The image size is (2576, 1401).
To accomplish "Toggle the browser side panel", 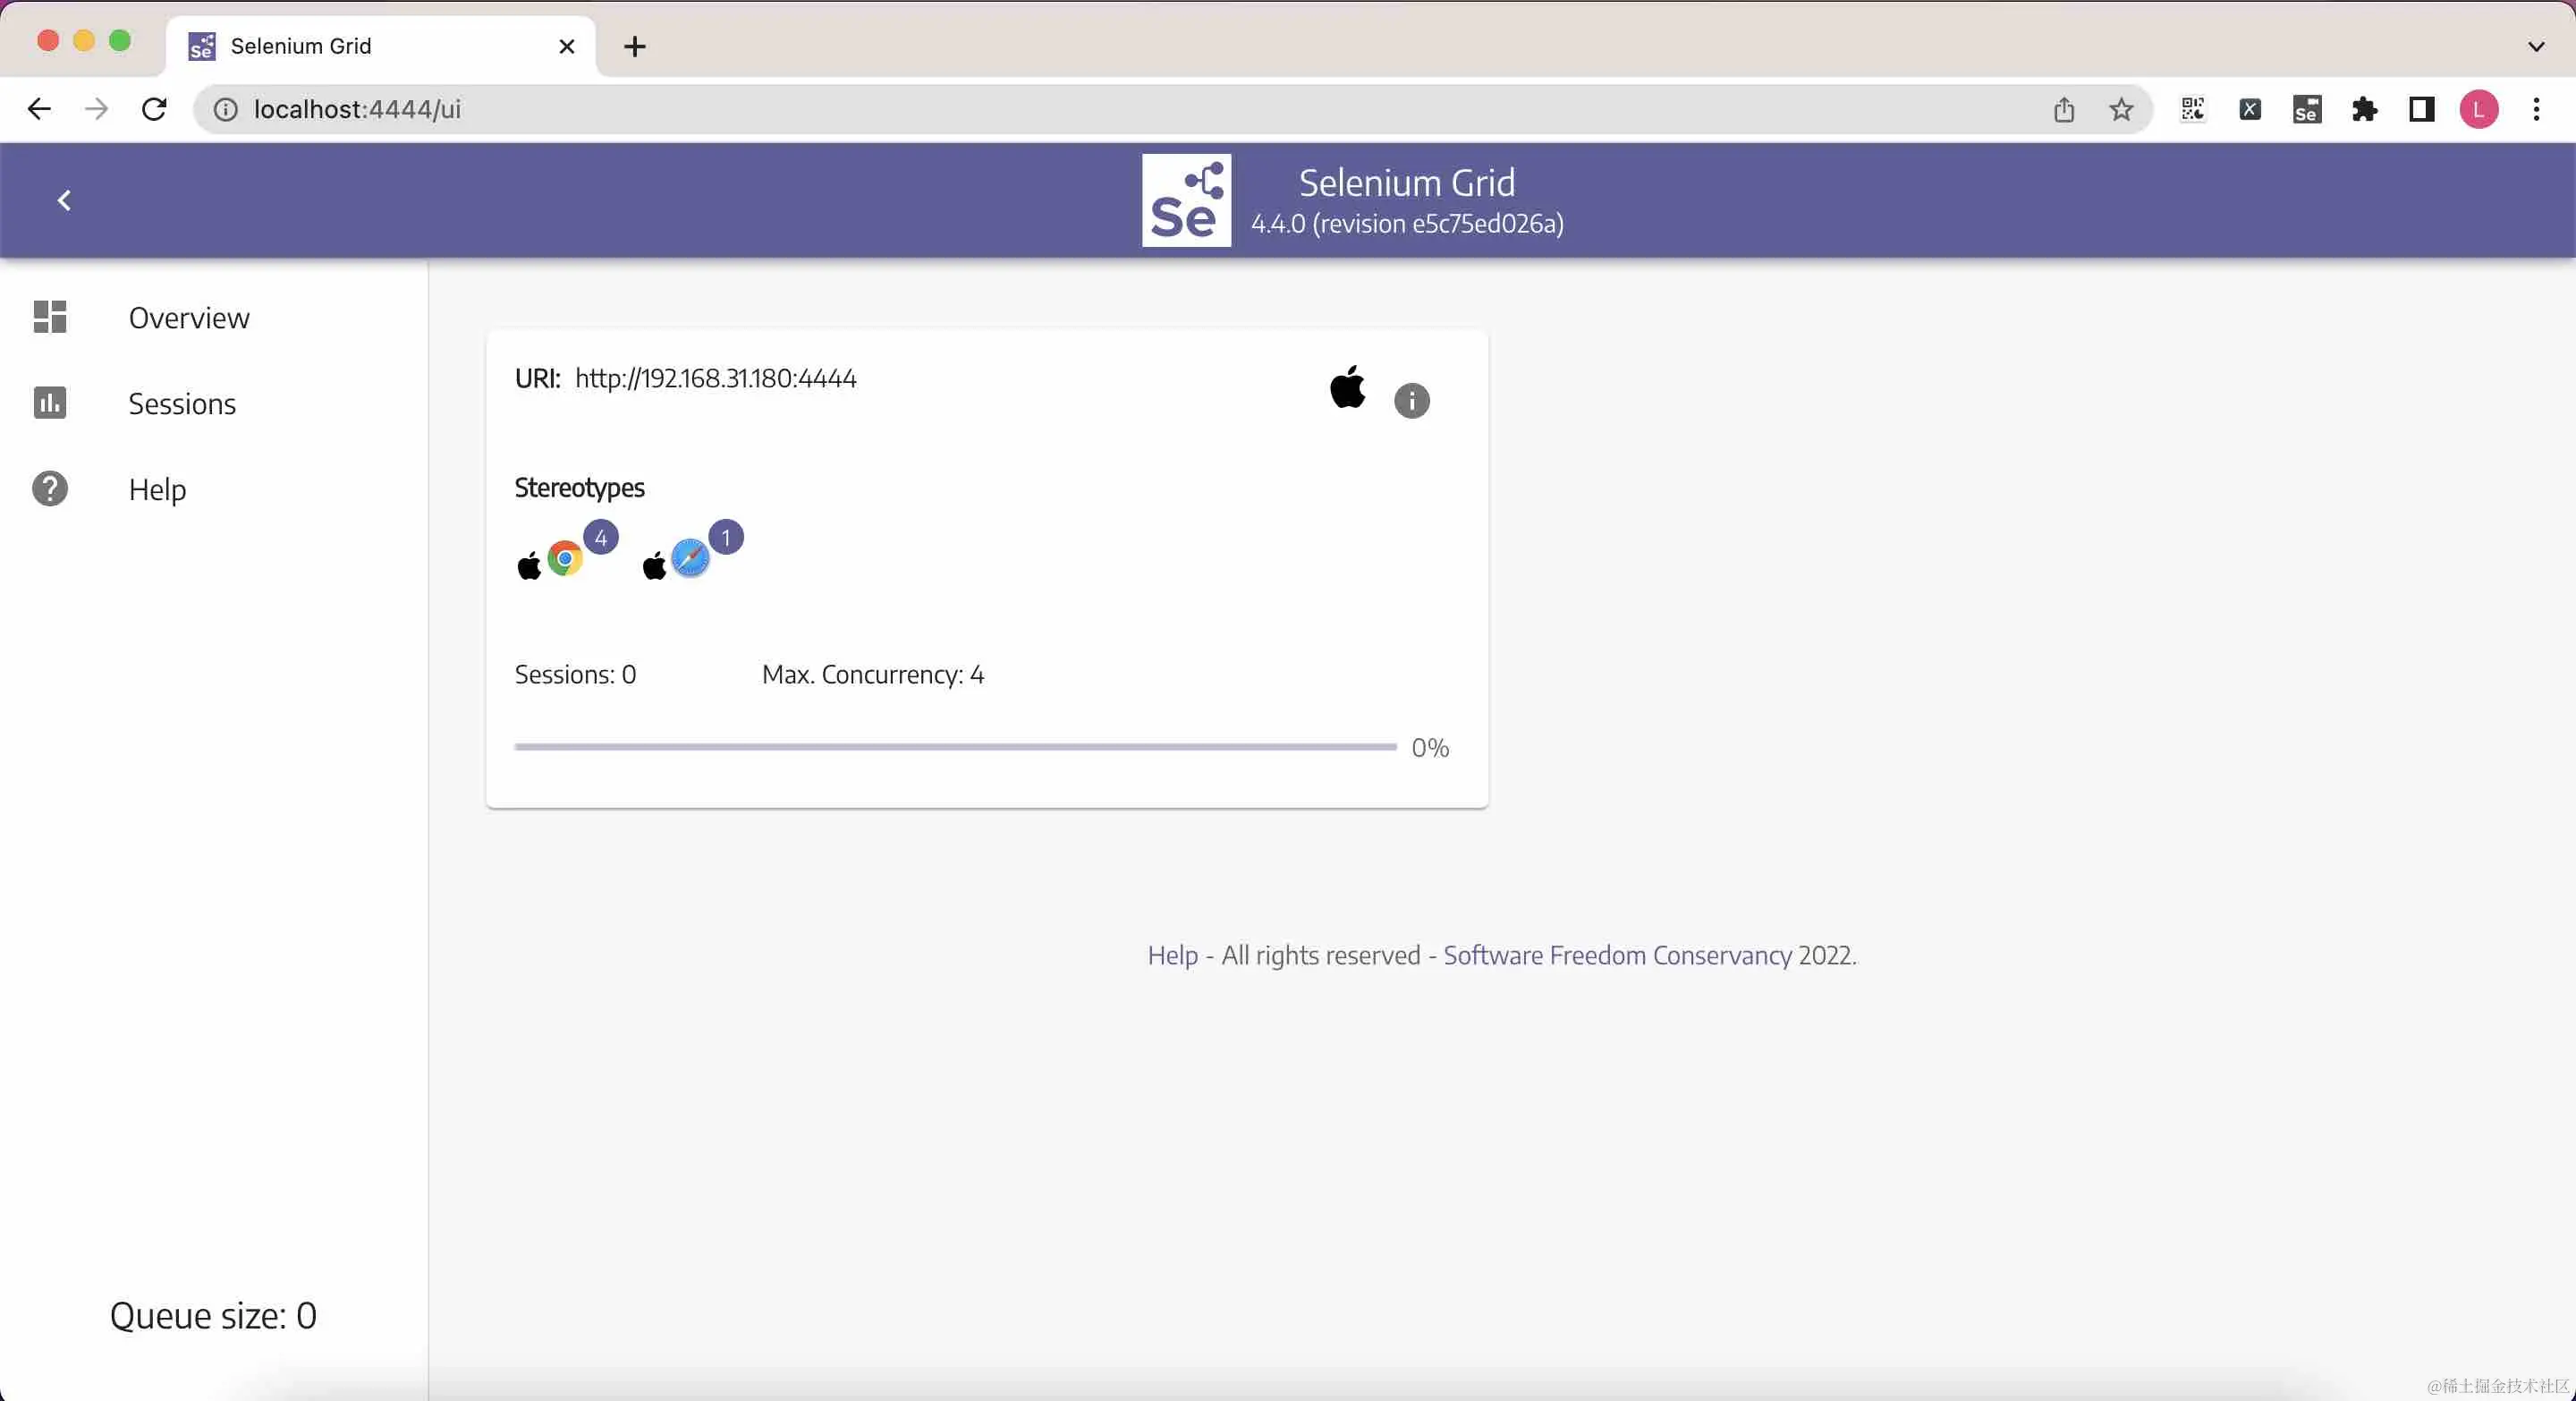I will click(x=2421, y=109).
